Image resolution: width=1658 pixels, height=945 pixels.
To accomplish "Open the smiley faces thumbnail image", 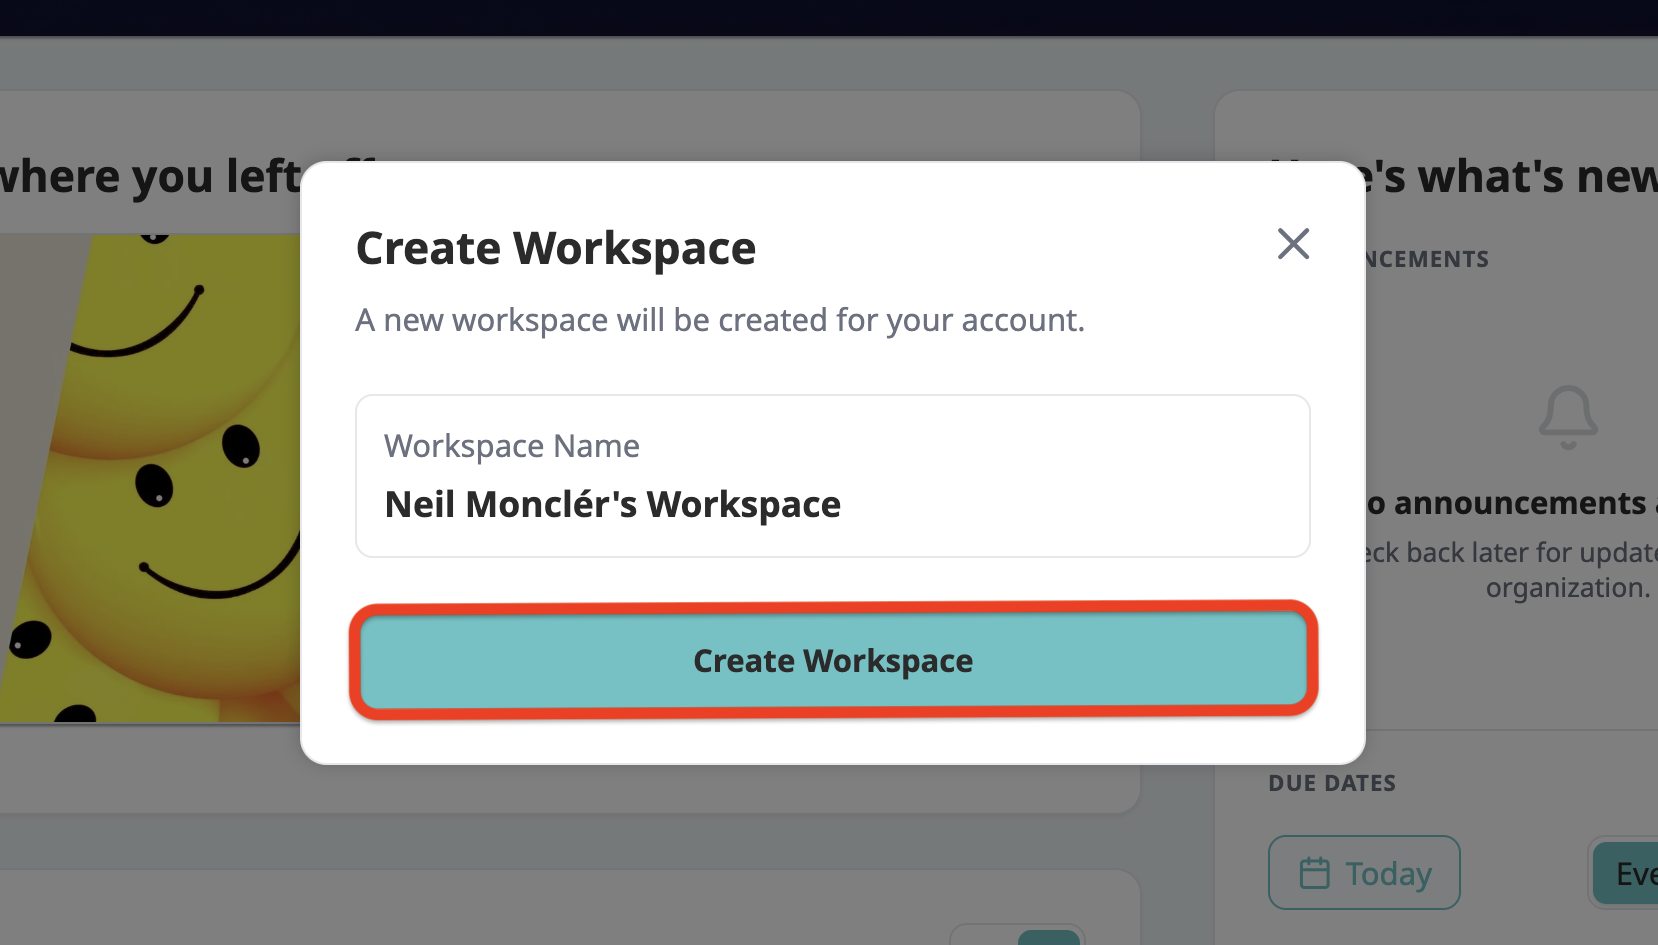I will [150, 478].
